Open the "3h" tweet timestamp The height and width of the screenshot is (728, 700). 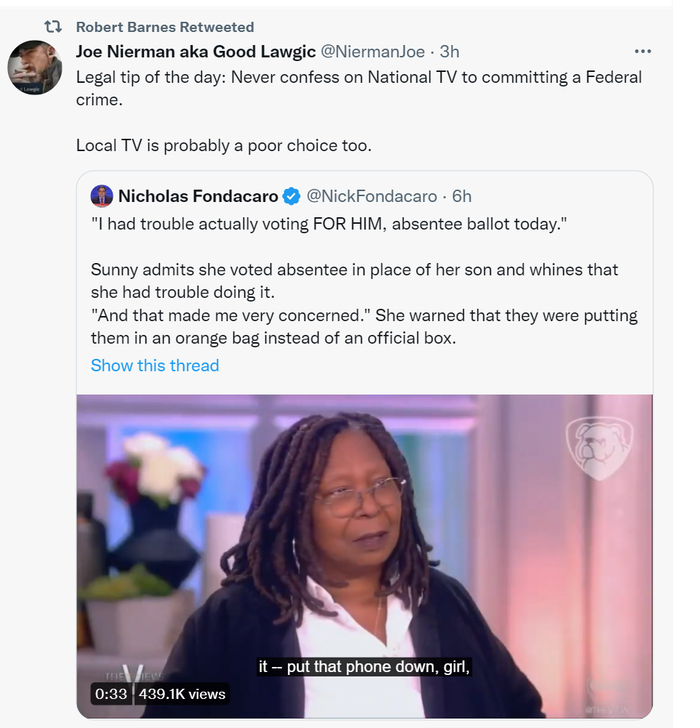(449, 51)
